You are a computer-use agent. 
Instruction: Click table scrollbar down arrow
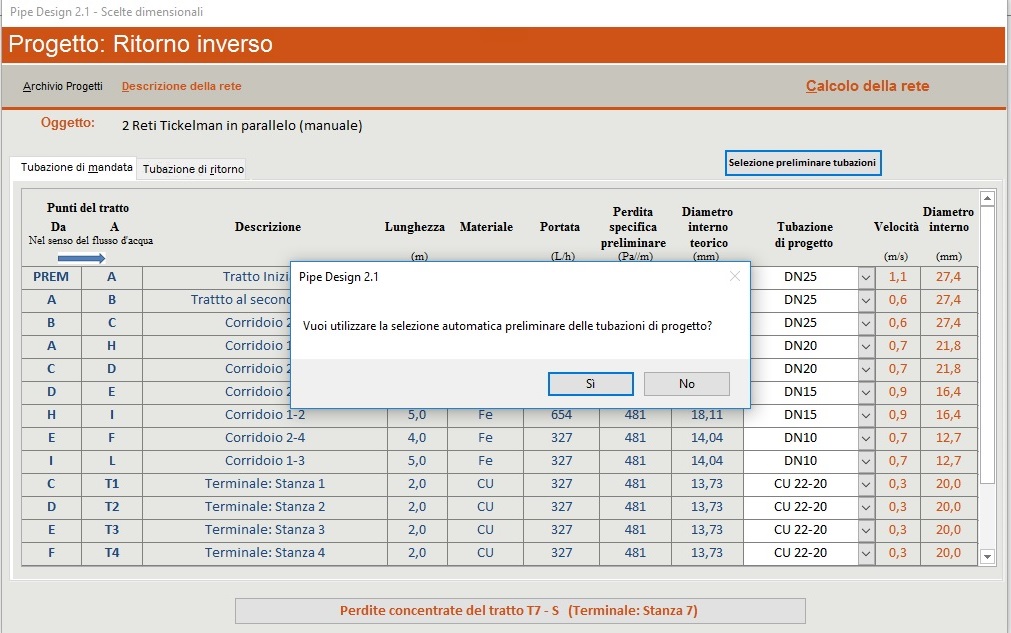pos(987,556)
